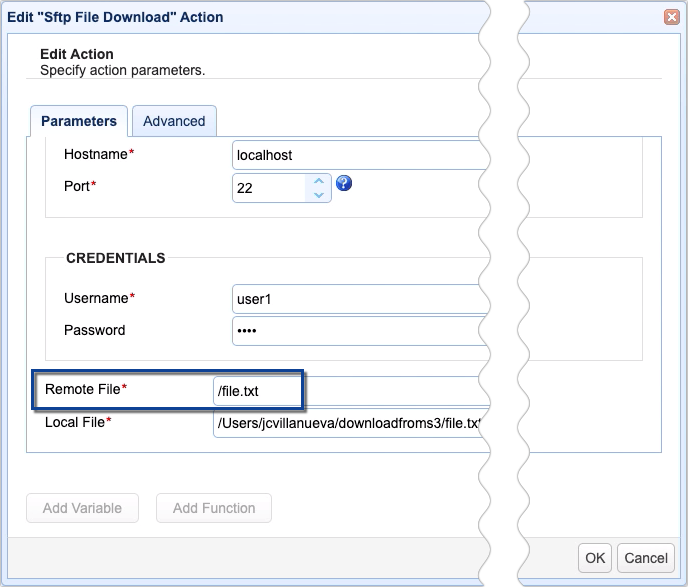
Task: Focus the Port number field
Action: point(270,187)
